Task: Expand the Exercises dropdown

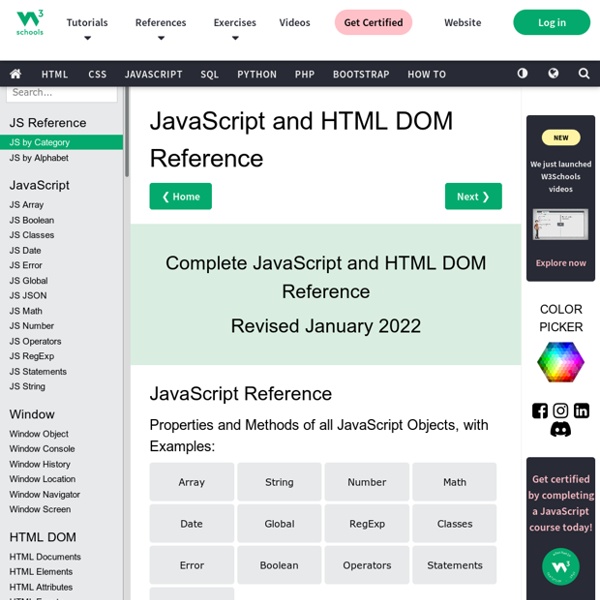Action: pos(235,28)
